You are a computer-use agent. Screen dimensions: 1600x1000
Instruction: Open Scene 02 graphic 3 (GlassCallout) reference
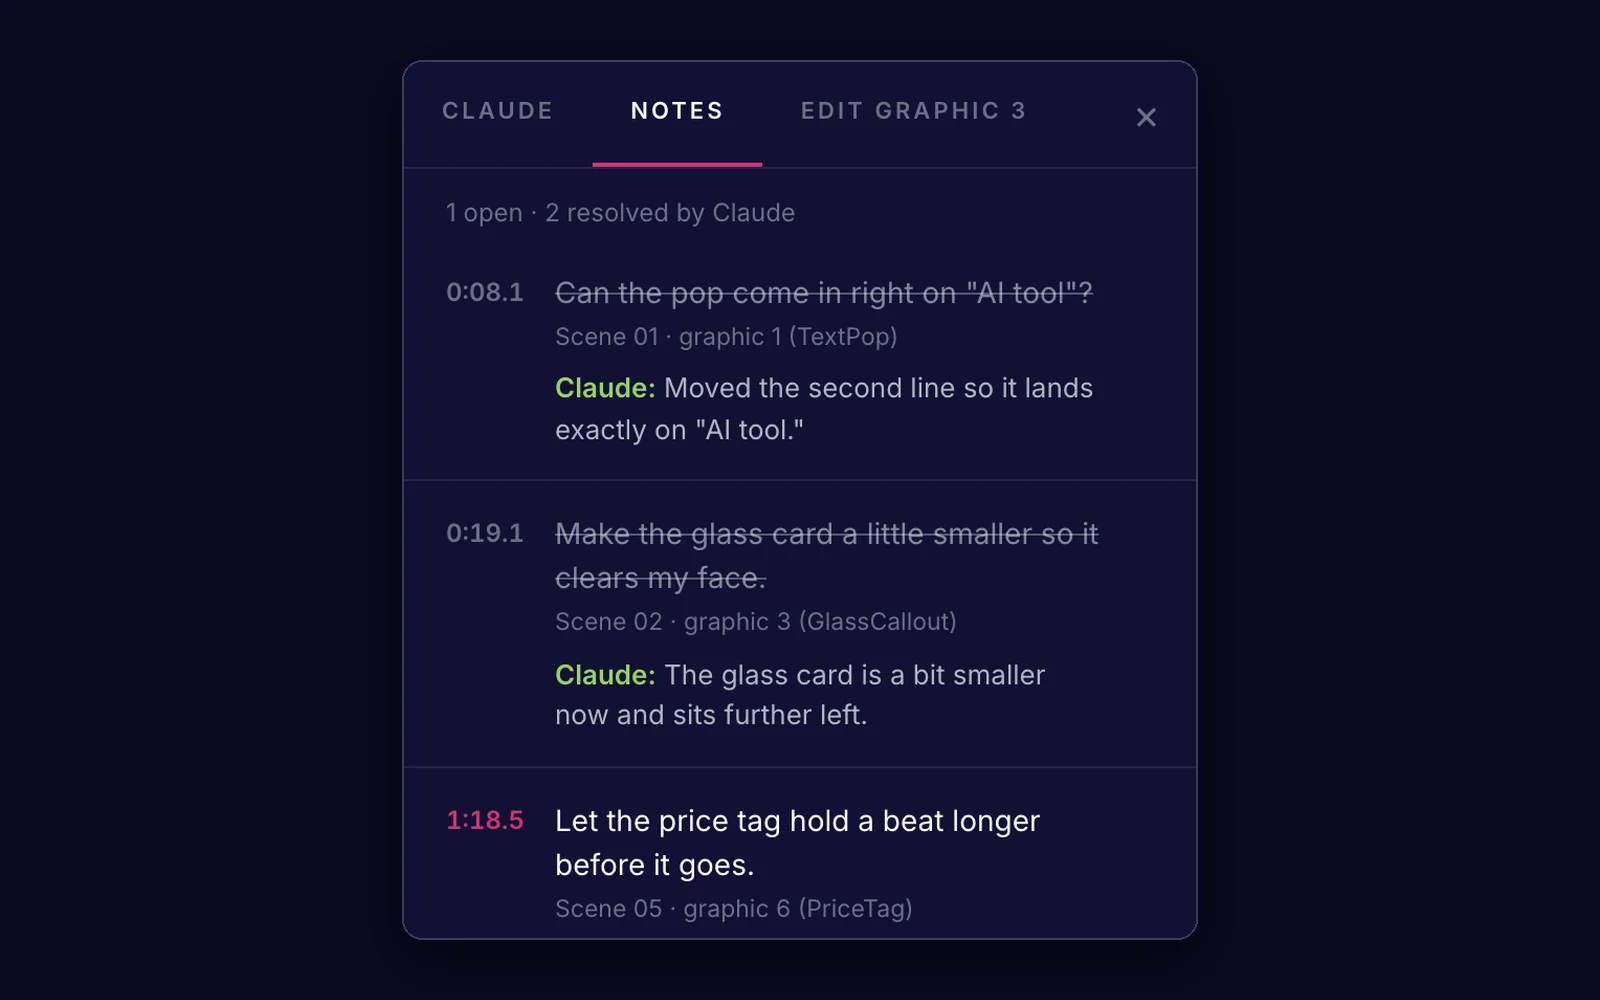[x=756, y=622]
